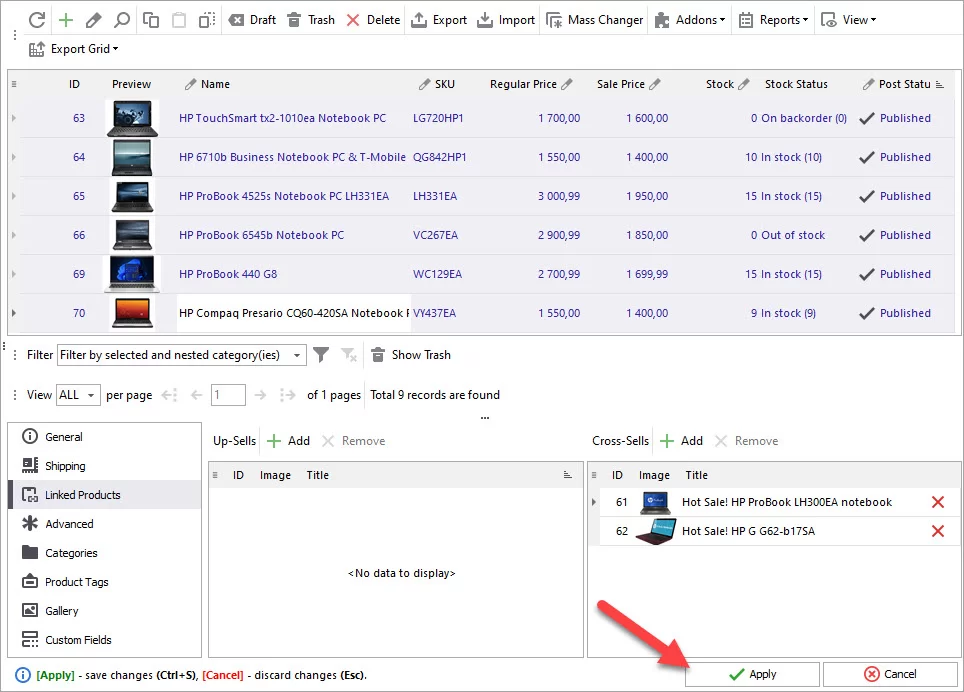Open the Export Grid dropdown
The height and width of the screenshot is (692, 964).
(x=74, y=49)
